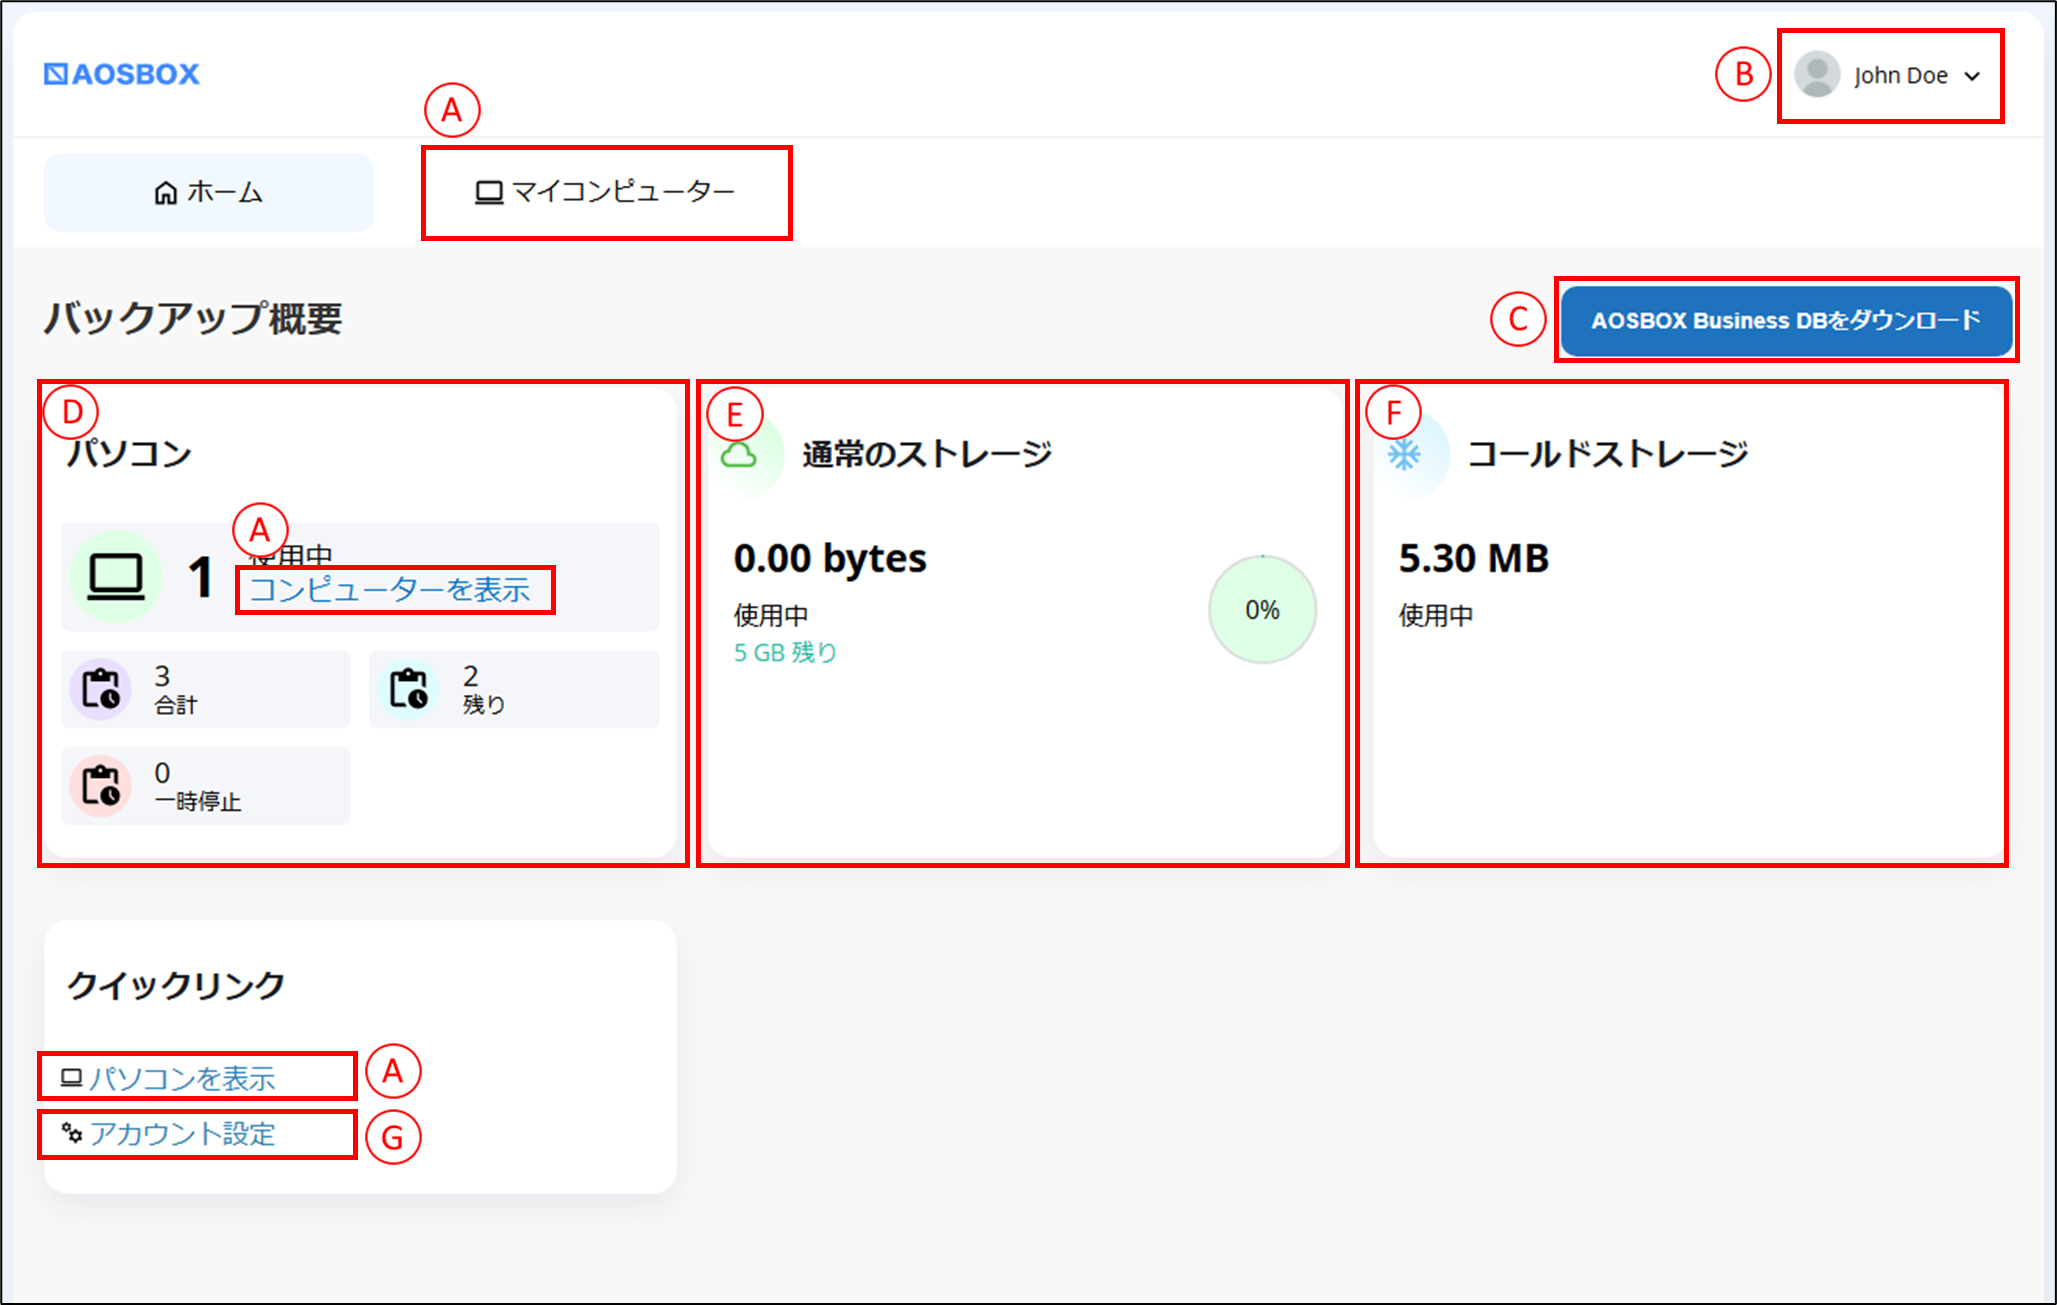Image resolution: width=2057 pixels, height=1305 pixels.
Task: Click the コールドストレージ card title
Action: point(1607,454)
